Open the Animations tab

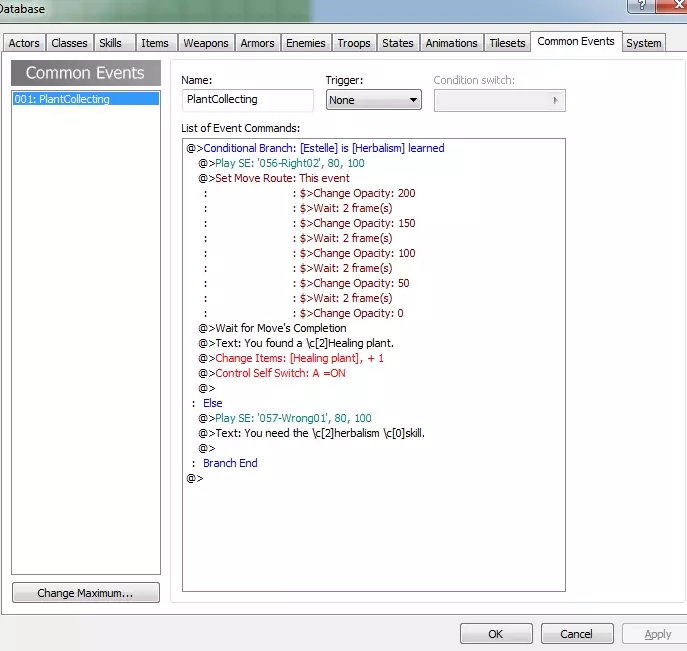coord(452,43)
